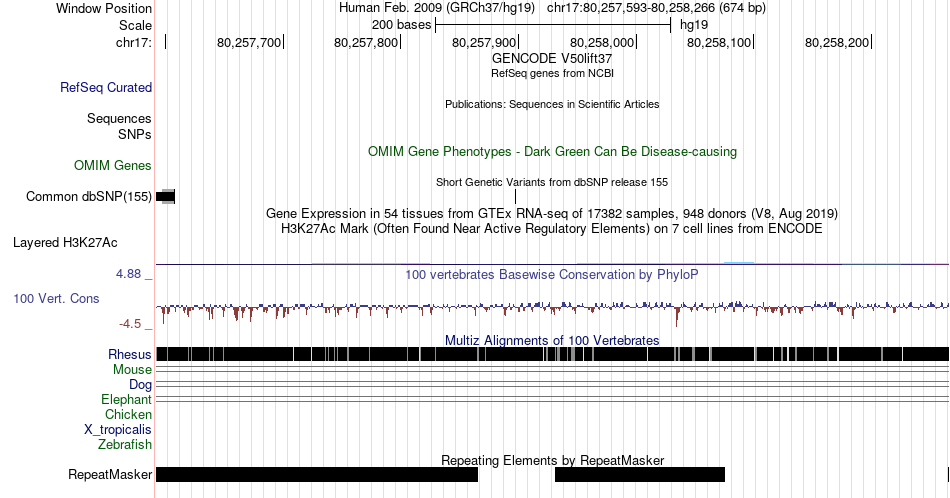Select the first long RepeatMasker block
This screenshot has height=498, width=950.
click(x=317, y=474)
